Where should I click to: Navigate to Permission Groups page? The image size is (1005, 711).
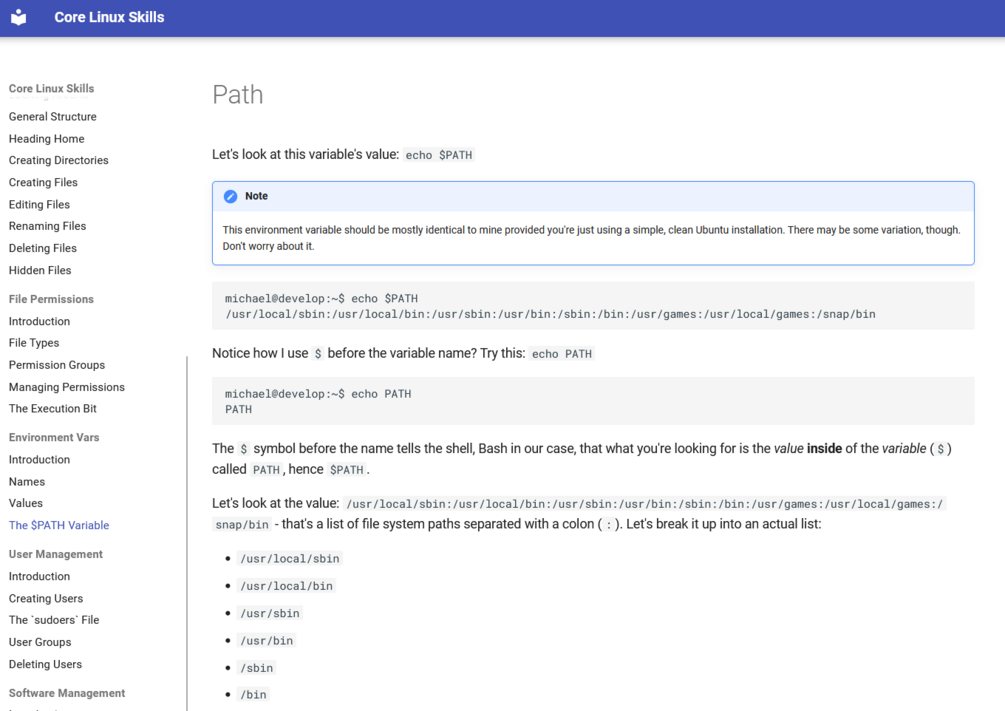(x=57, y=365)
